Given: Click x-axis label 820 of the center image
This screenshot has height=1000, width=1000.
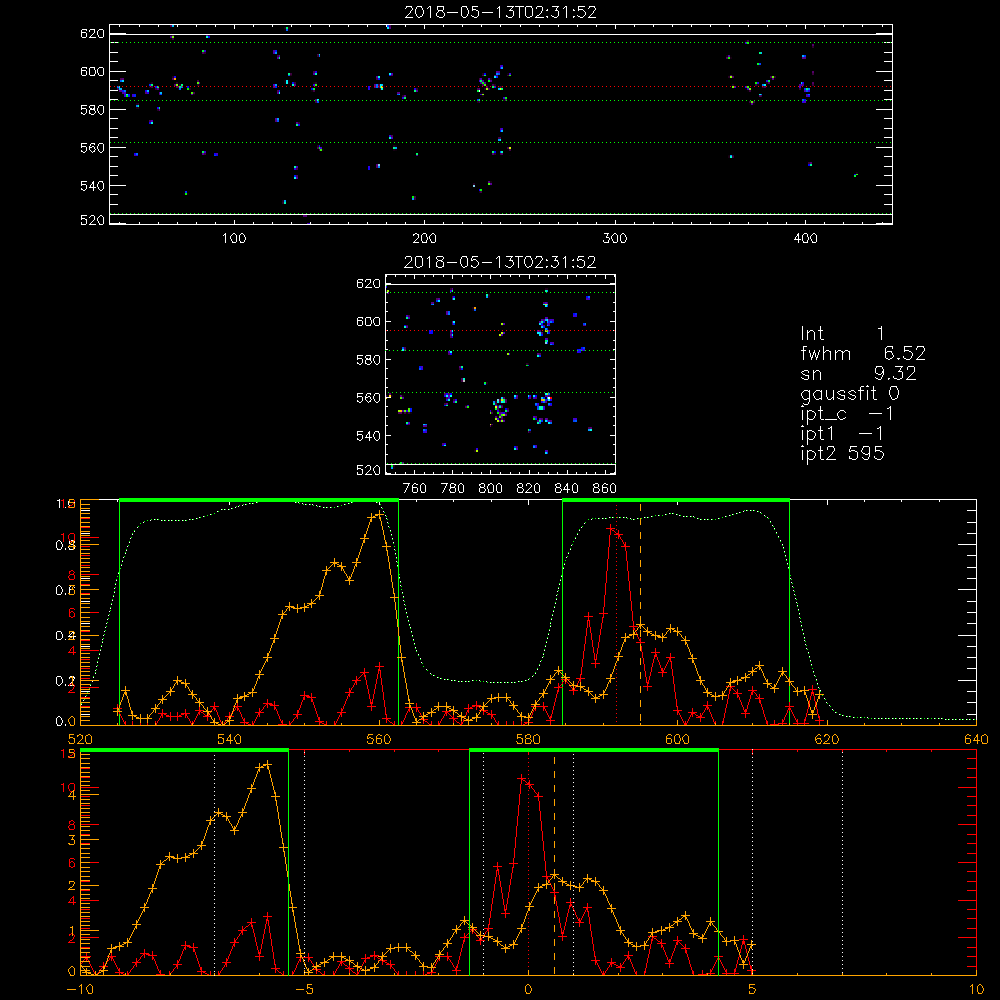Looking at the screenshot, I should pyautogui.click(x=529, y=489).
